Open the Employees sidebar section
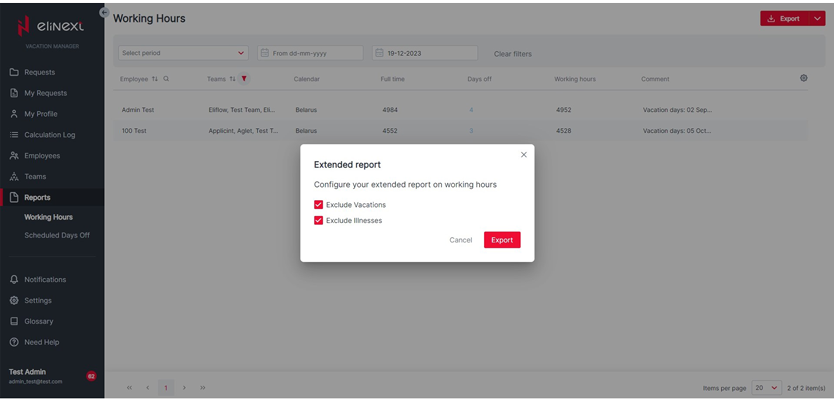834x401 pixels. pyautogui.click(x=42, y=155)
